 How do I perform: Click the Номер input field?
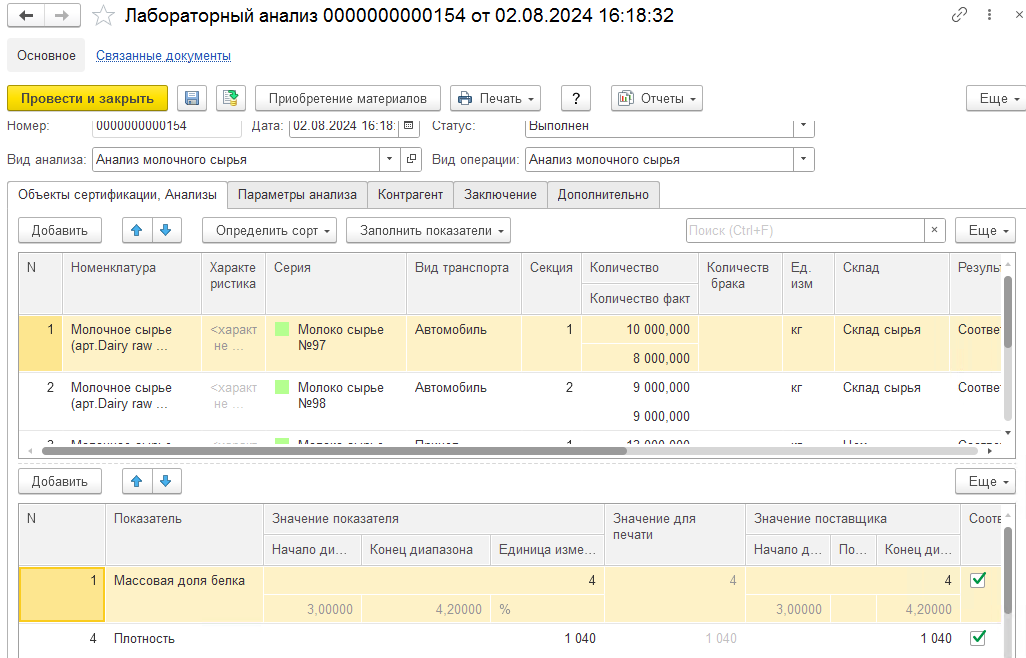167,126
